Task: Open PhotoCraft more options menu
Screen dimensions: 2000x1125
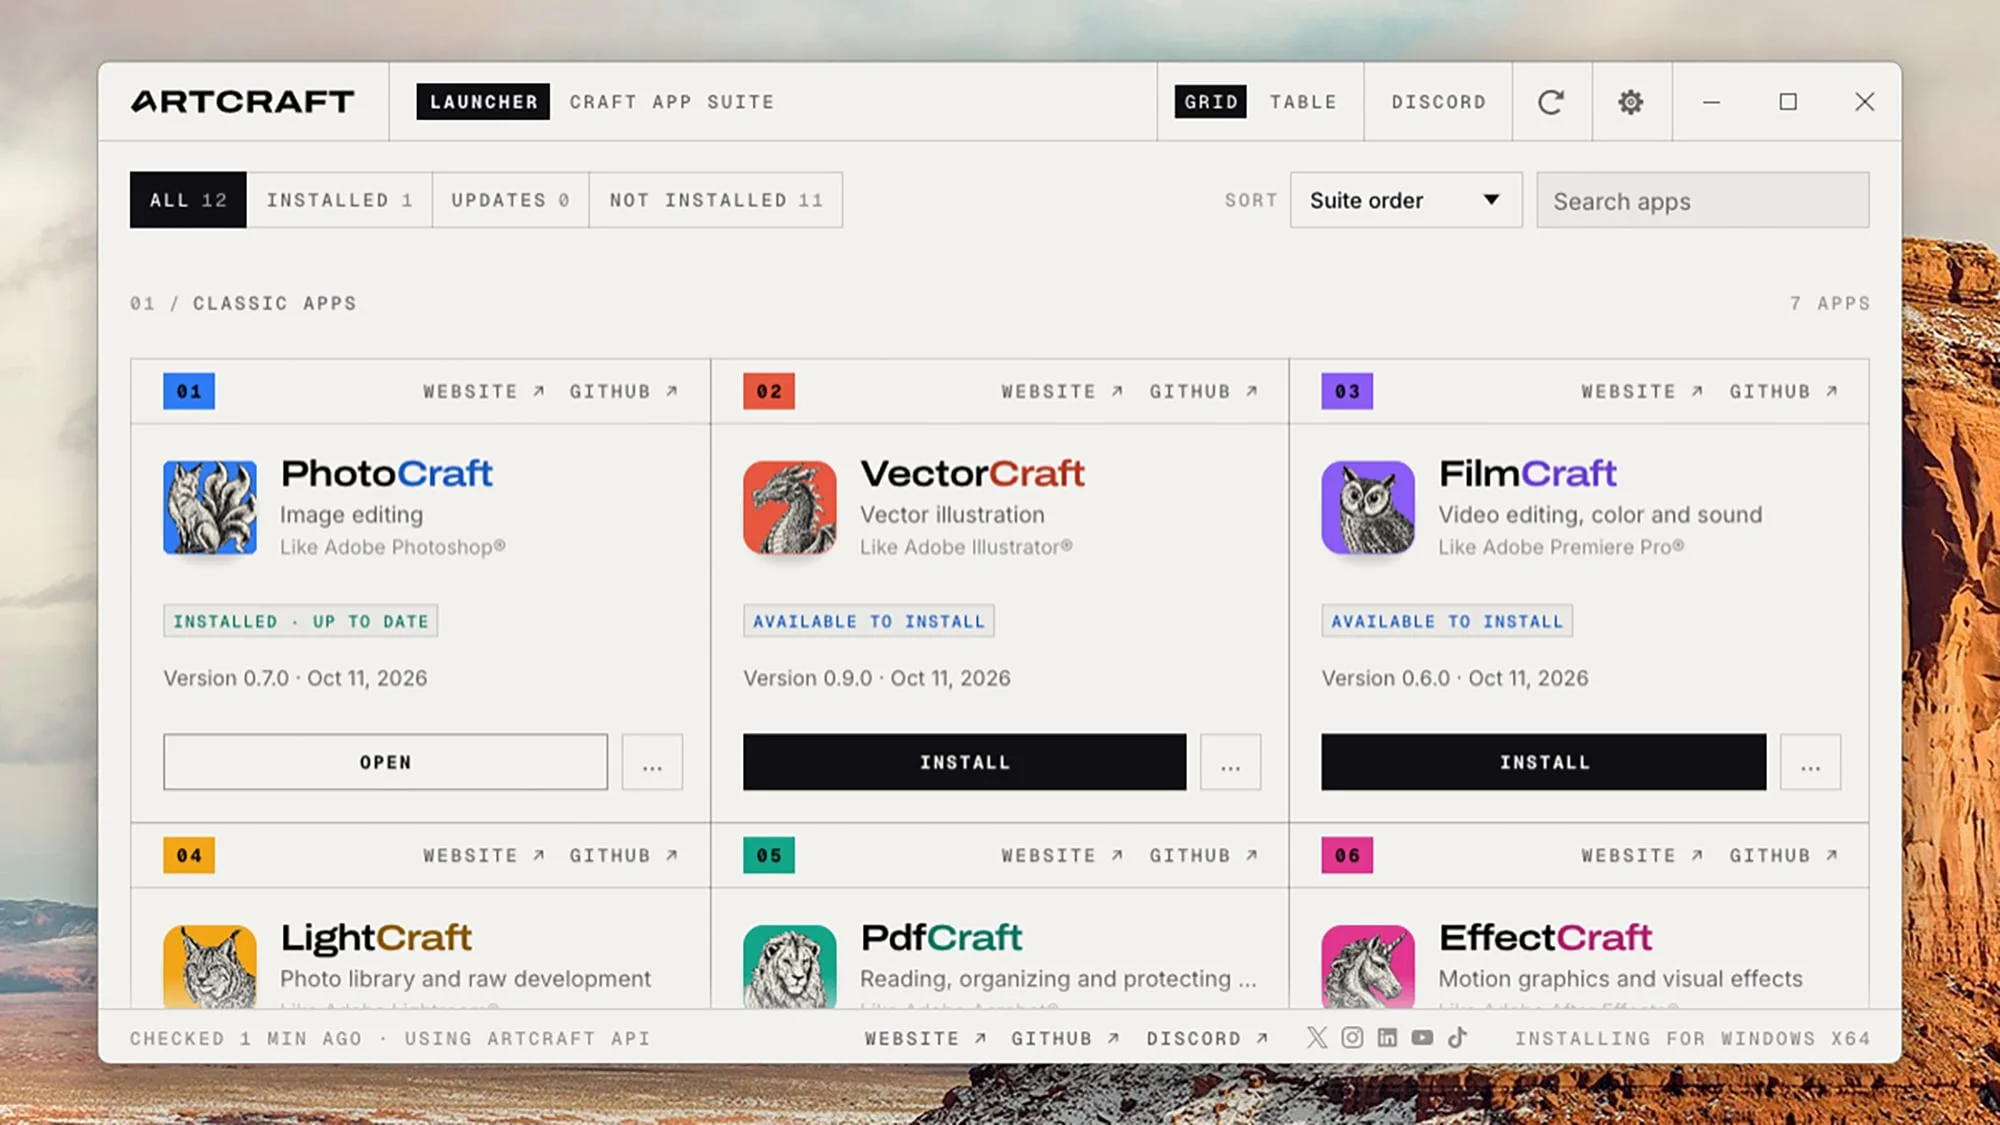Action: [x=652, y=762]
